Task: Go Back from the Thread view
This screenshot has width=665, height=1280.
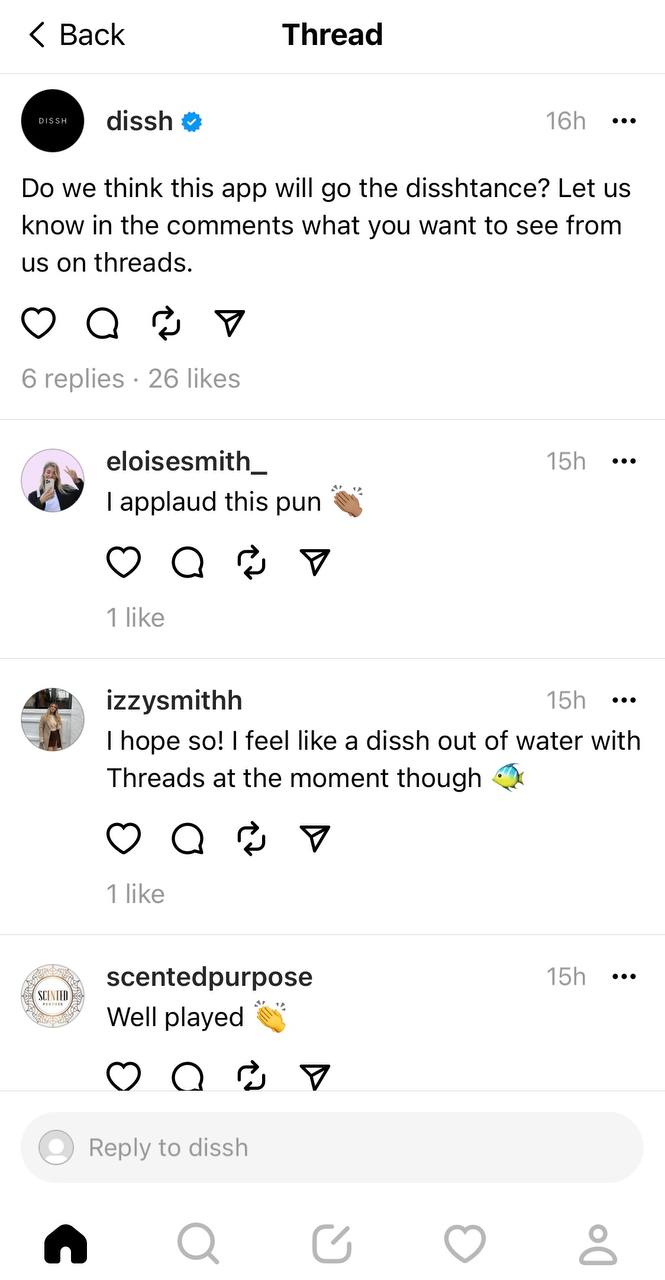Action: click(x=76, y=35)
